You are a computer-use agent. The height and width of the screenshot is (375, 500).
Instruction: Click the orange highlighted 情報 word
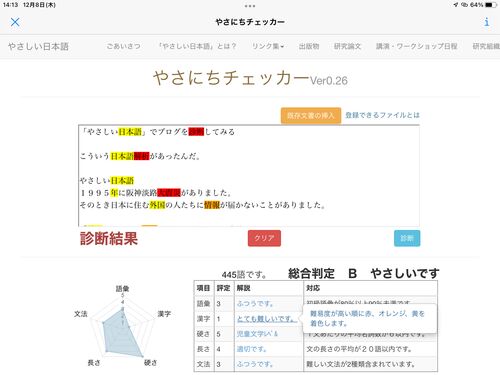click(x=212, y=205)
